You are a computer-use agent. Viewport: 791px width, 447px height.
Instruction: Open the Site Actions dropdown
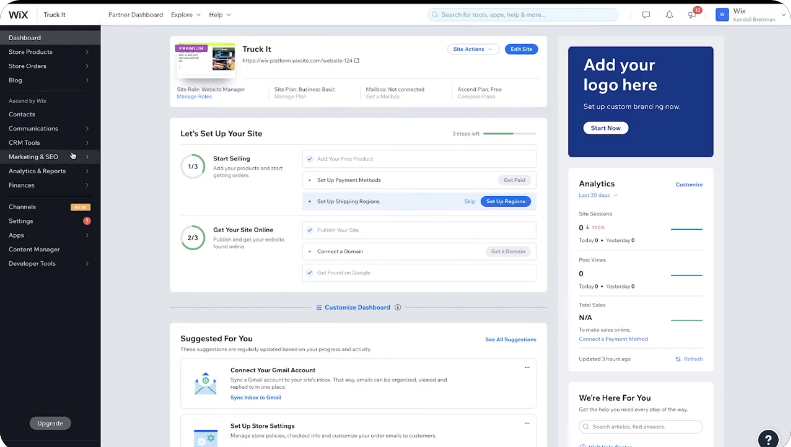coord(473,49)
